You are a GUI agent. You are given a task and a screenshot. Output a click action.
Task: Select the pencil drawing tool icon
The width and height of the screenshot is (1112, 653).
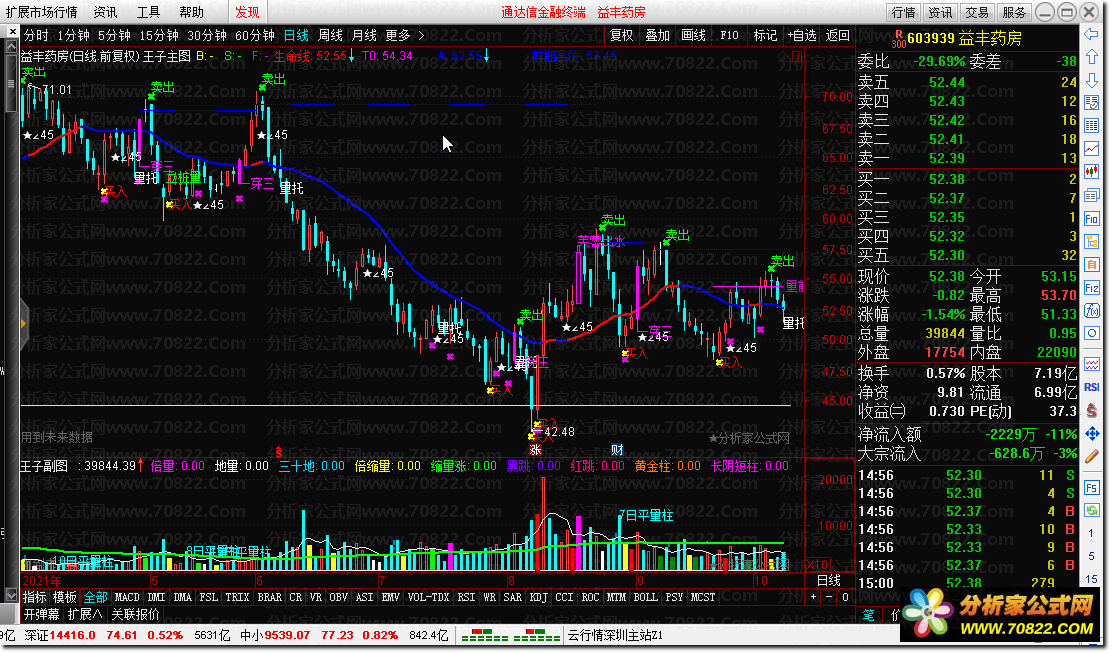point(1091,456)
